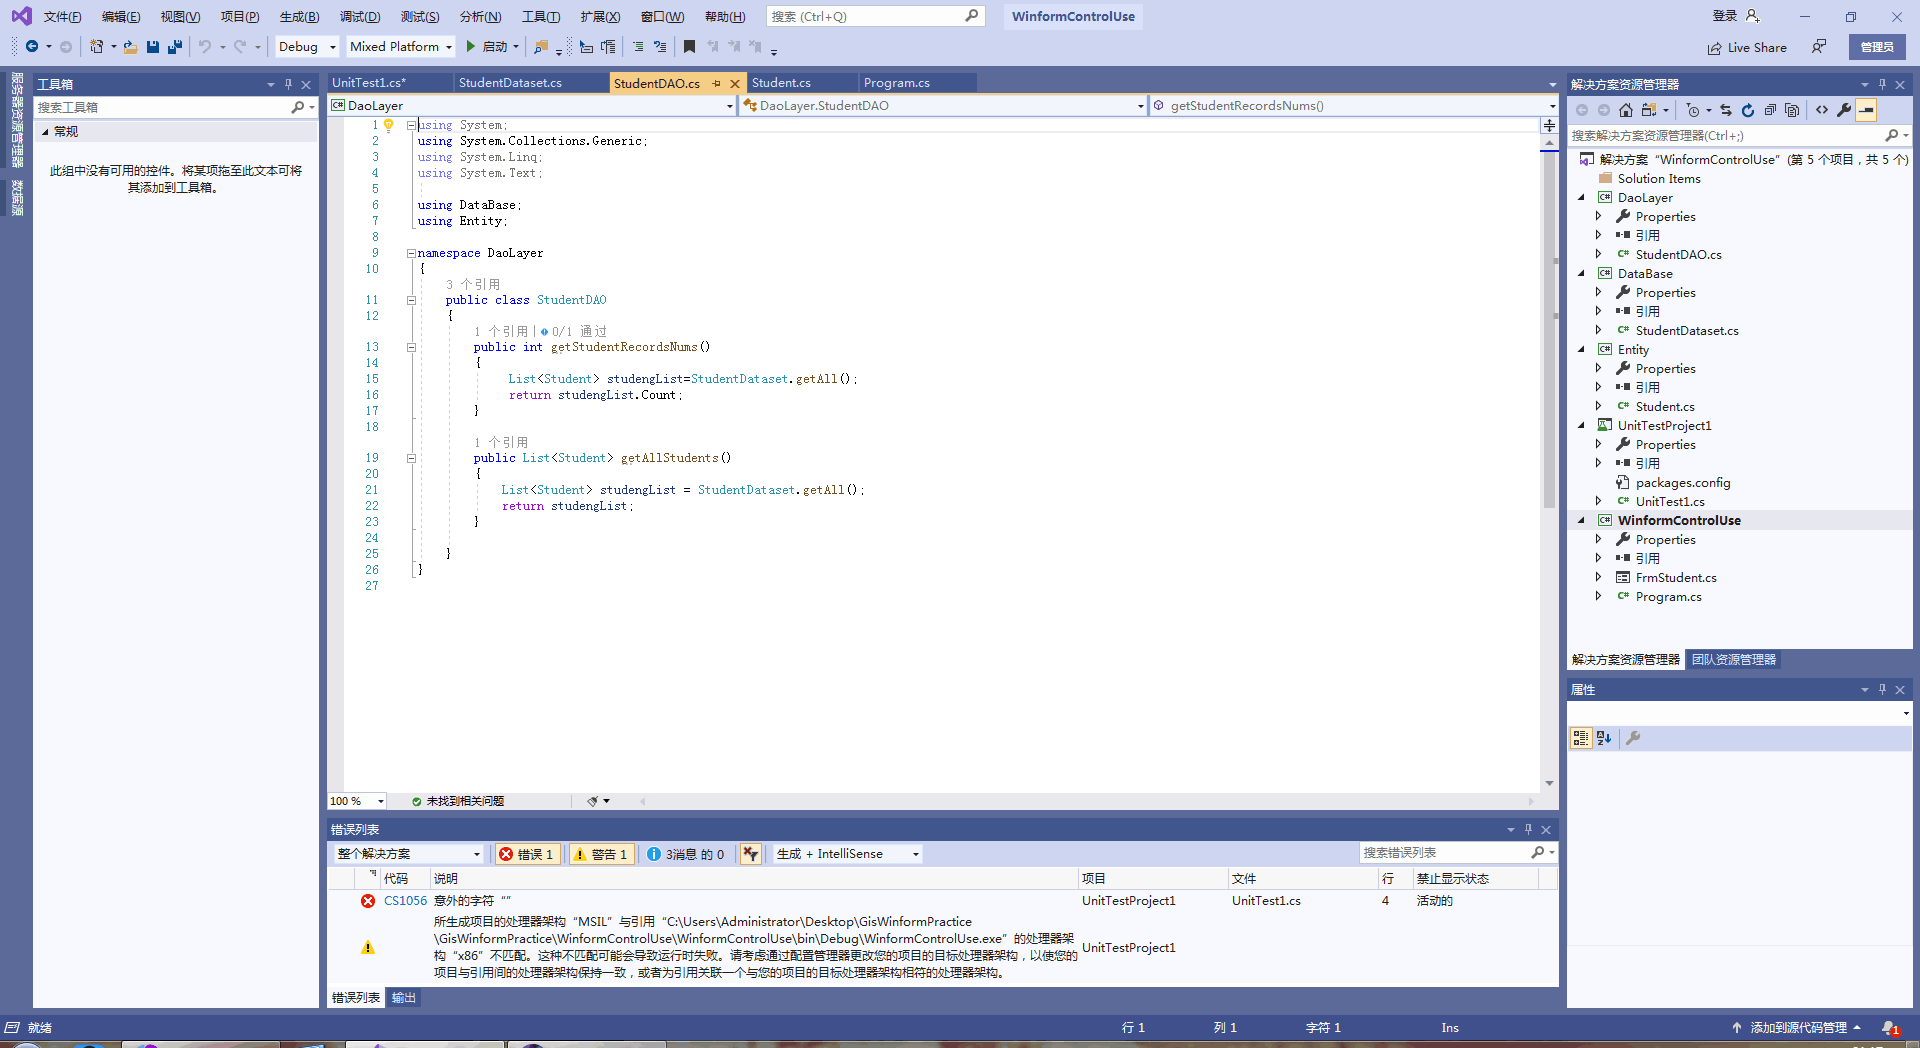Click the View Code icon in Solution Explorer
This screenshot has height=1048, width=1920.
coord(1822,110)
